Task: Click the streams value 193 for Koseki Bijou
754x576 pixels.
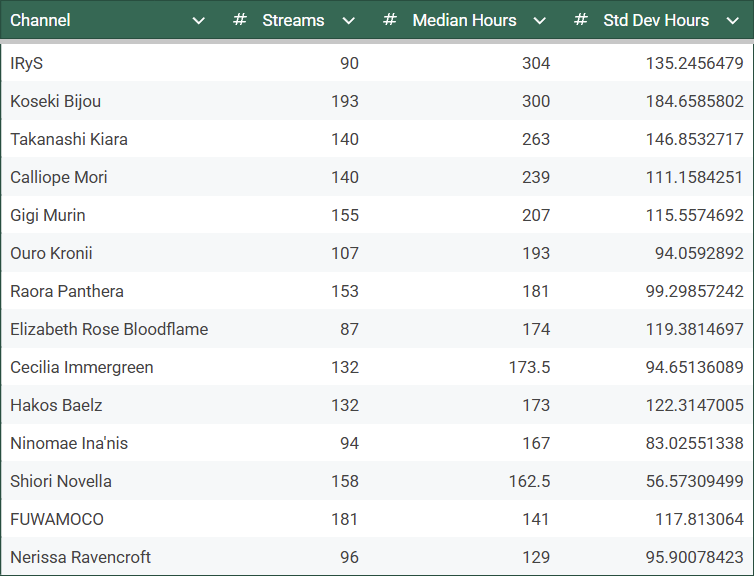Action: pos(345,101)
